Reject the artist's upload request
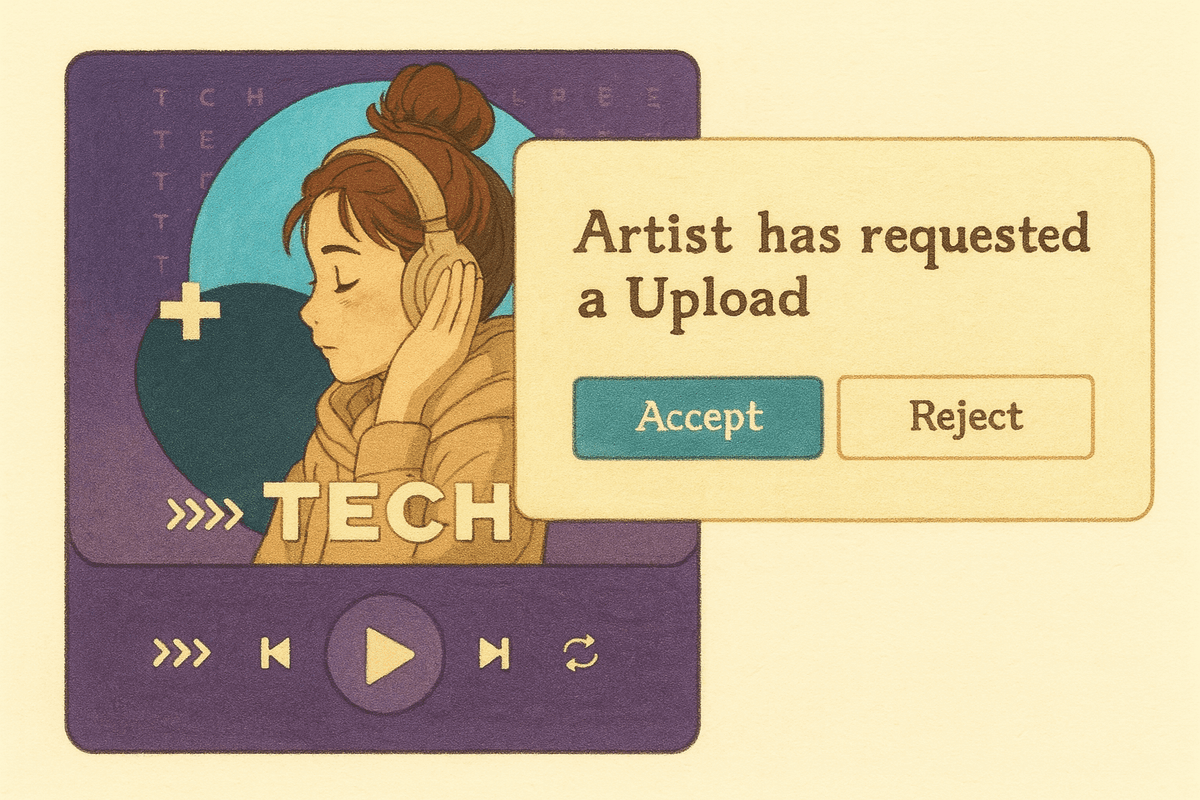The width and height of the screenshot is (1200, 800). pos(965,417)
